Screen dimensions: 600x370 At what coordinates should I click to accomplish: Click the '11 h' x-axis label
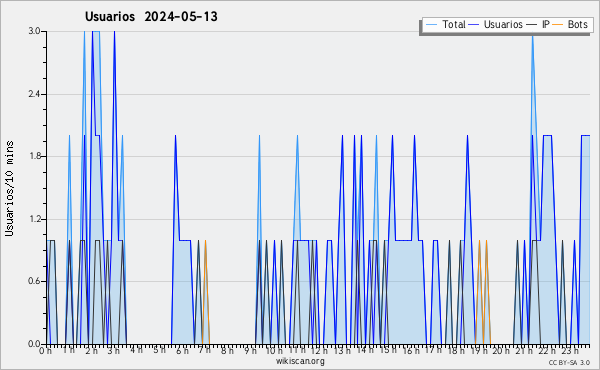pyautogui.click(x=297, y=350)
